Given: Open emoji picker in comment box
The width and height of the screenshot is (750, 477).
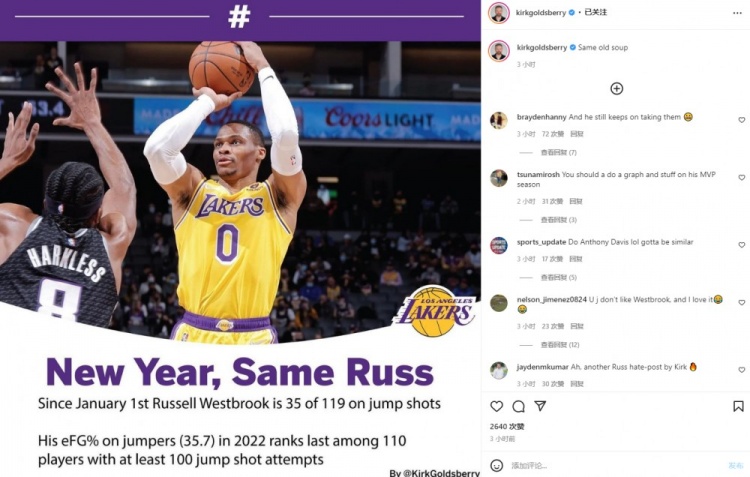Looking at the screenshot, I should pyautogui.click(x=496, y=465).
